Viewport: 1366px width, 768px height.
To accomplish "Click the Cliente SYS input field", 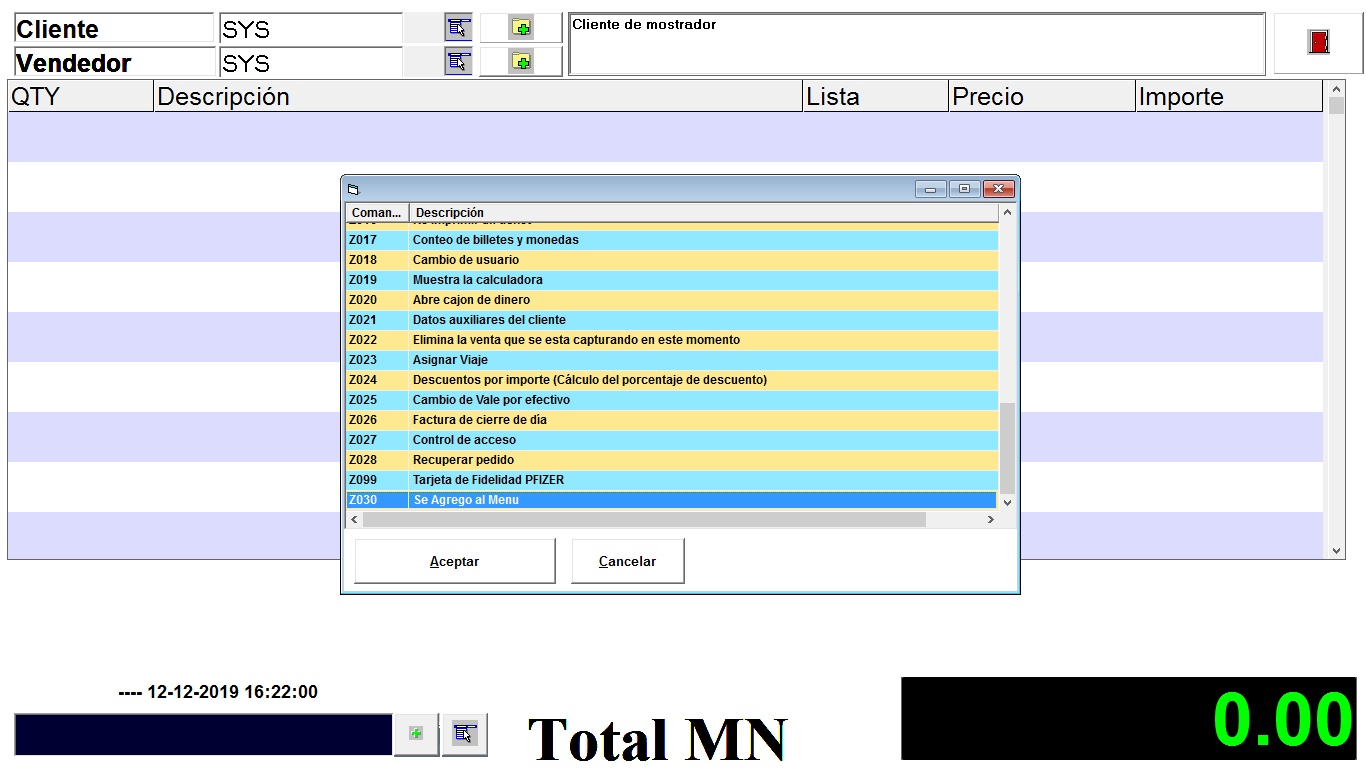I will tap(310, 29).
